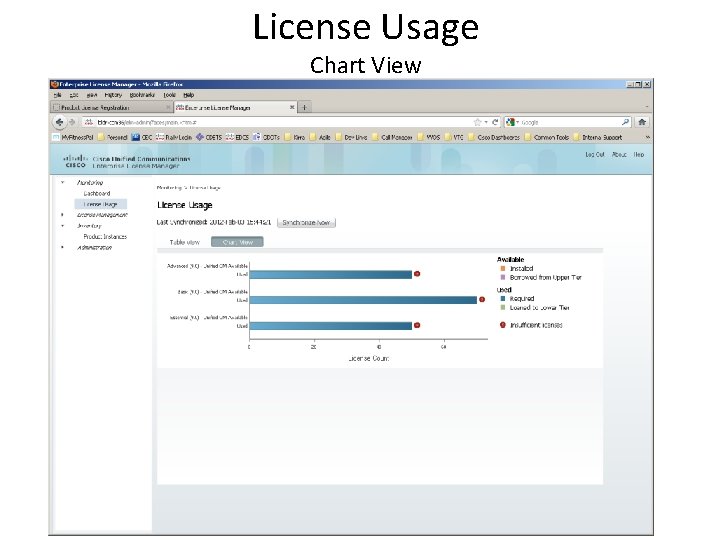Click the Firefox forward arrow button

(x=72, y=122)
